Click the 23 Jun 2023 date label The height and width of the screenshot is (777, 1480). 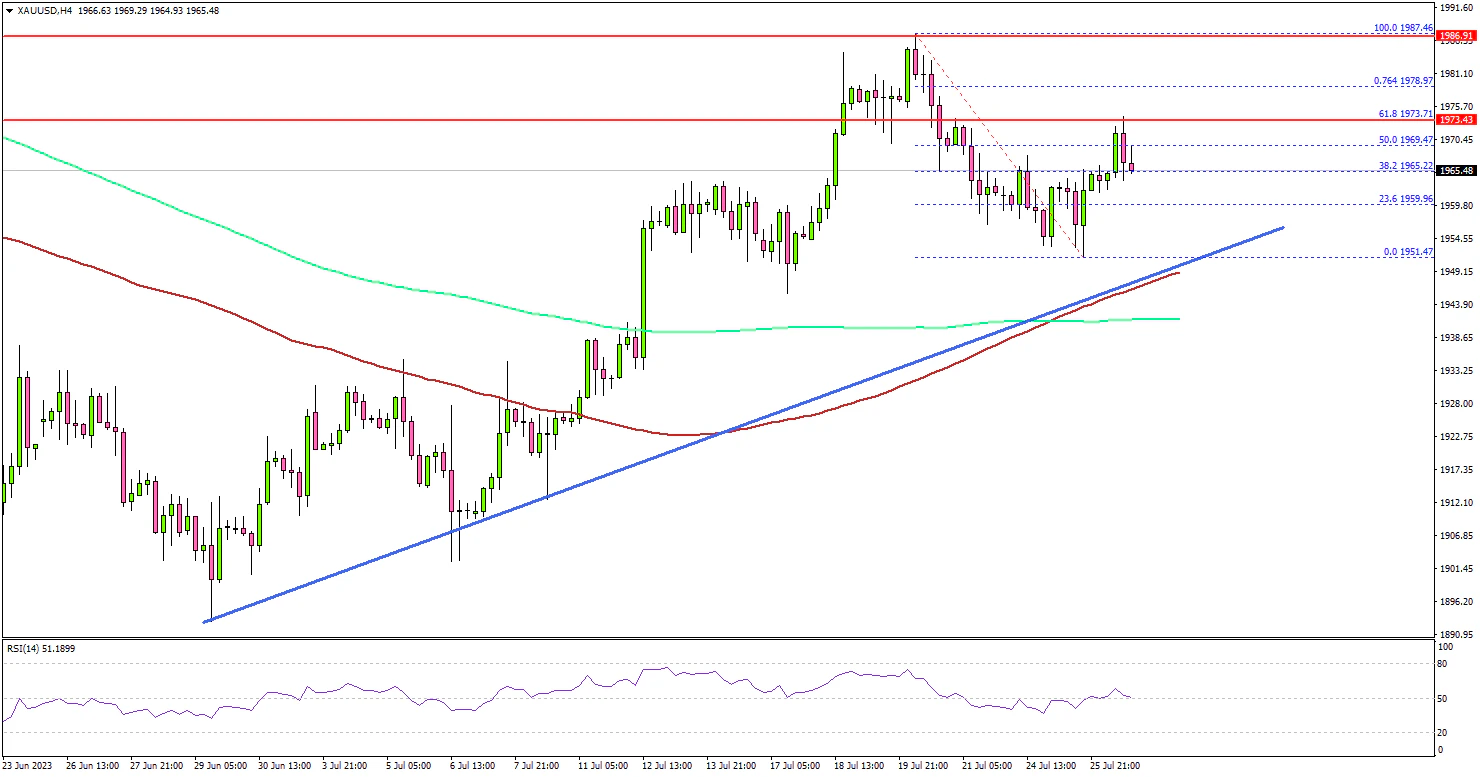tap(28, 765)
